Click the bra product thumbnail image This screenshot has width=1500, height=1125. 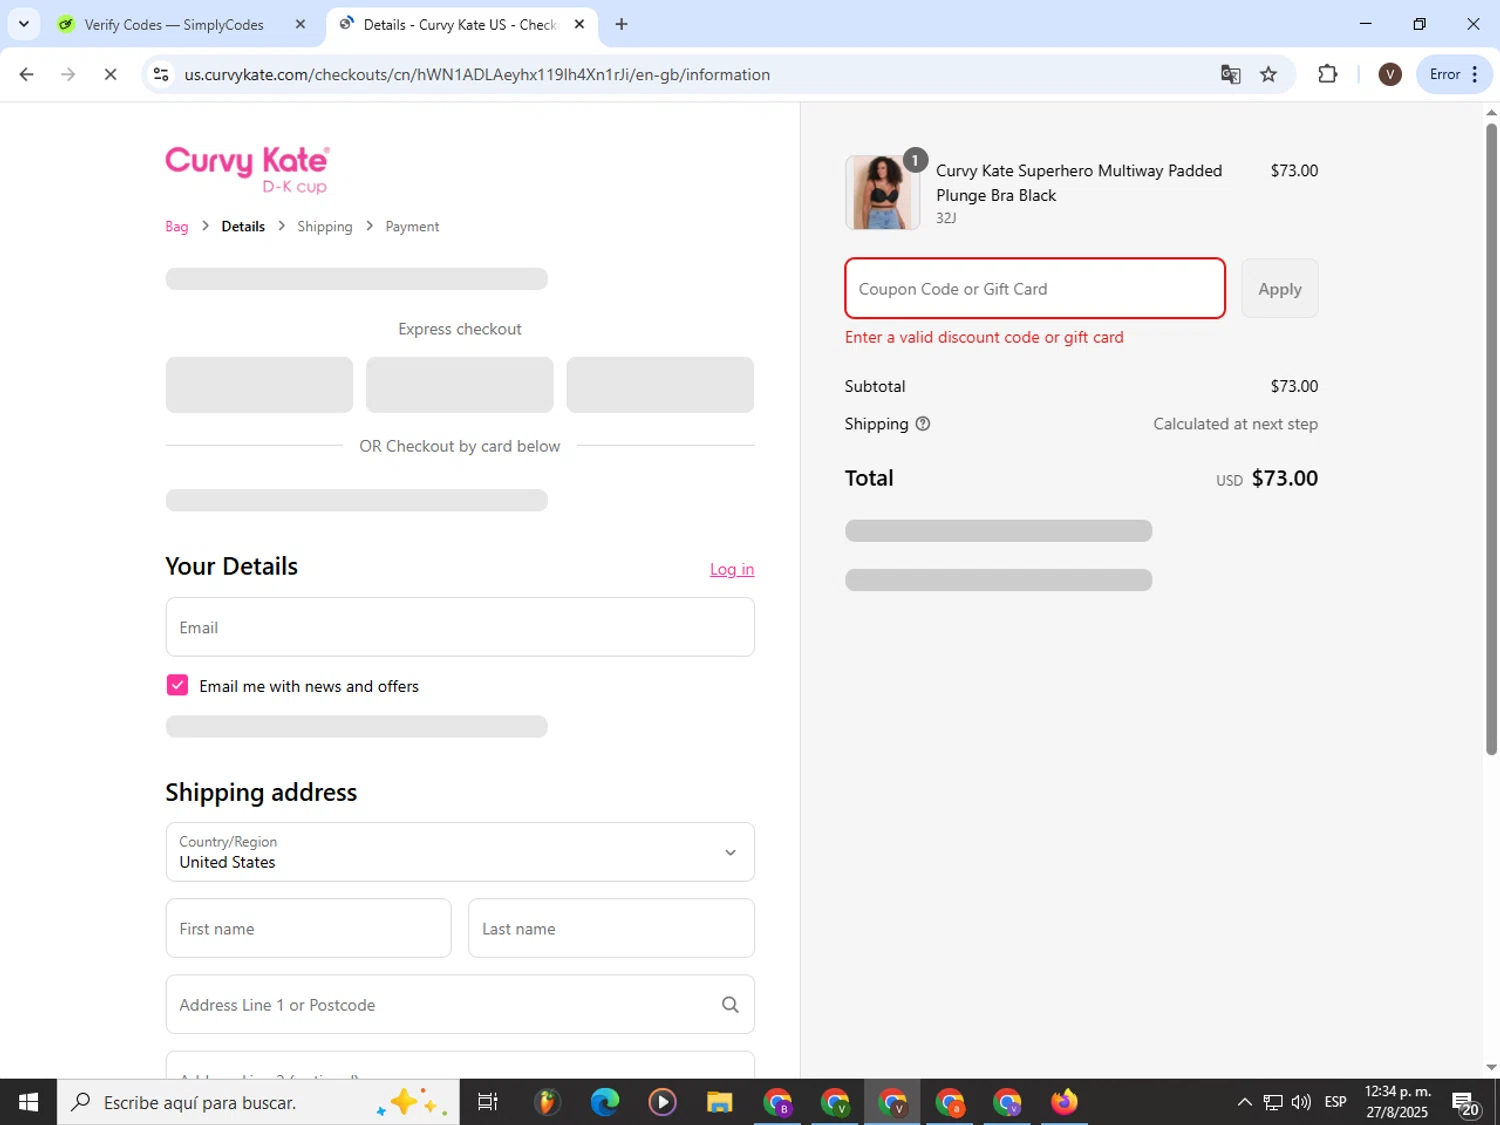pos(882,193)
